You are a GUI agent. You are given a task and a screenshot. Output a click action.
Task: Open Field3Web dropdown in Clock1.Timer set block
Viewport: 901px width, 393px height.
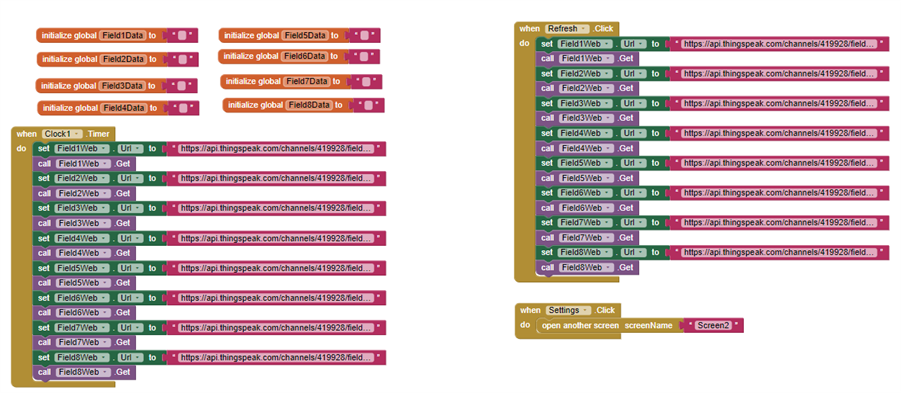[82, 208]
